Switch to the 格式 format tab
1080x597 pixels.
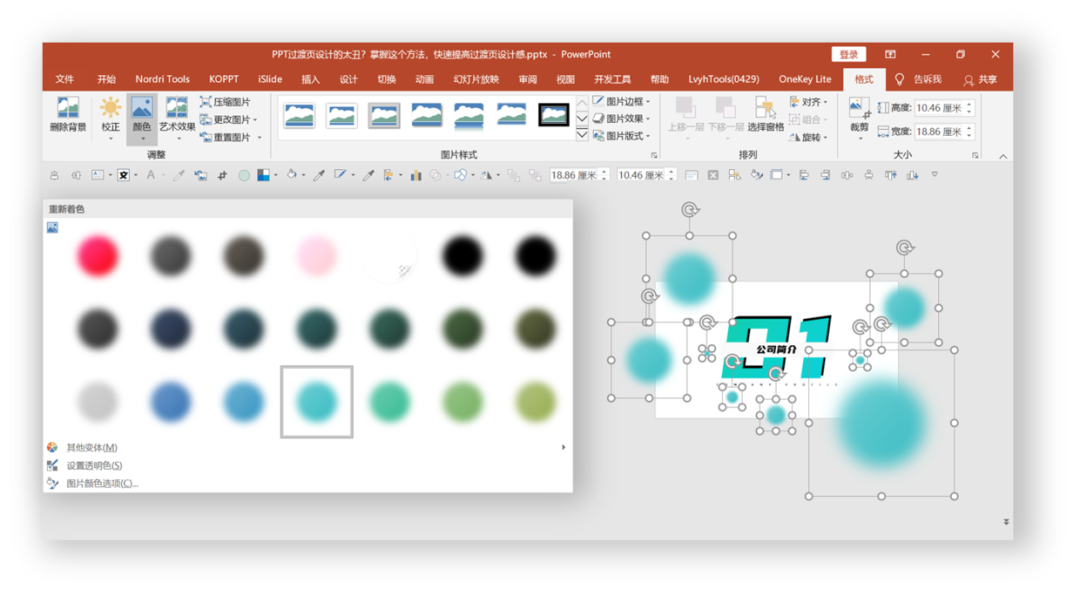click(x=864, y=79)
